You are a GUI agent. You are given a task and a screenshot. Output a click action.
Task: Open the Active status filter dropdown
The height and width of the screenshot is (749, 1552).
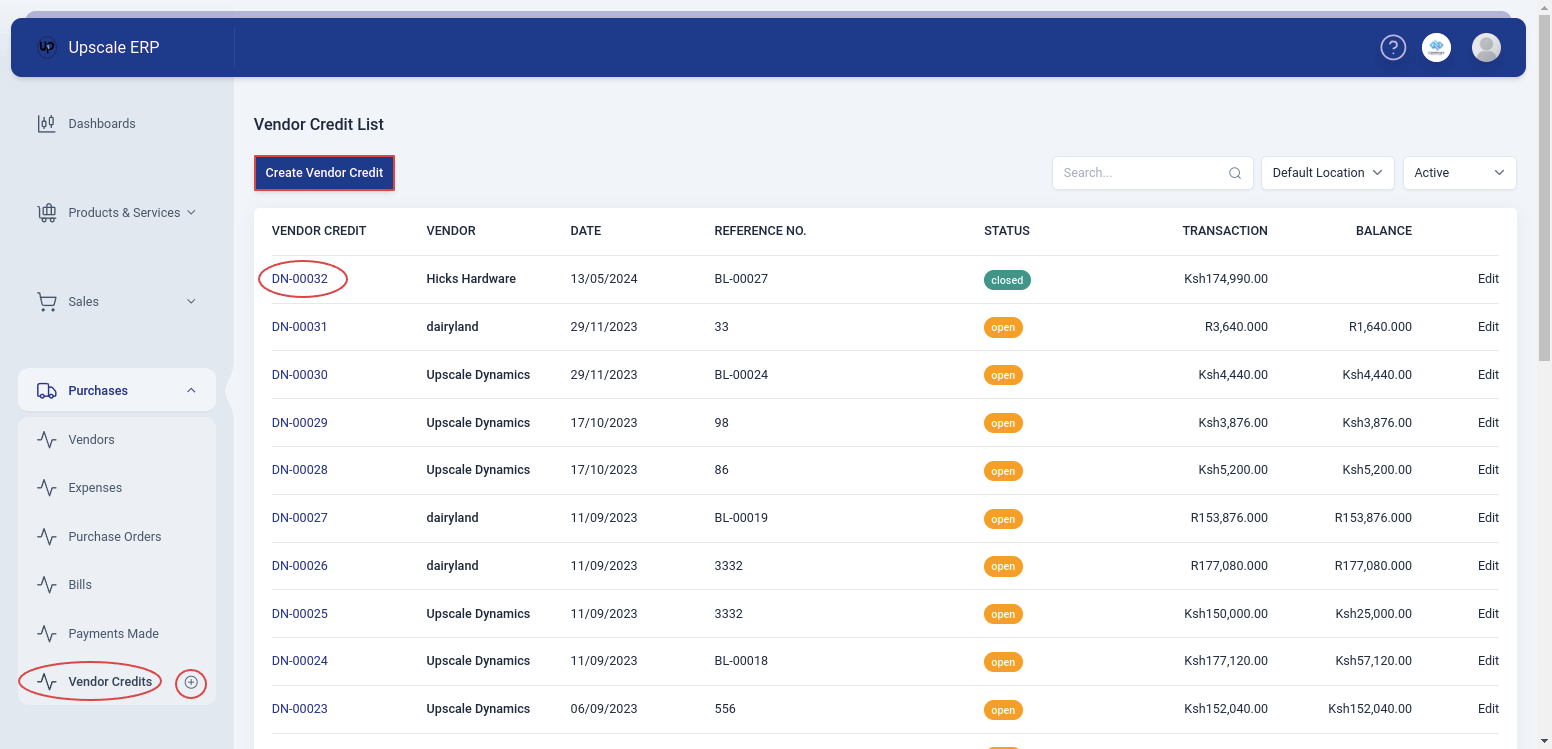click(x=1459, y=173)
